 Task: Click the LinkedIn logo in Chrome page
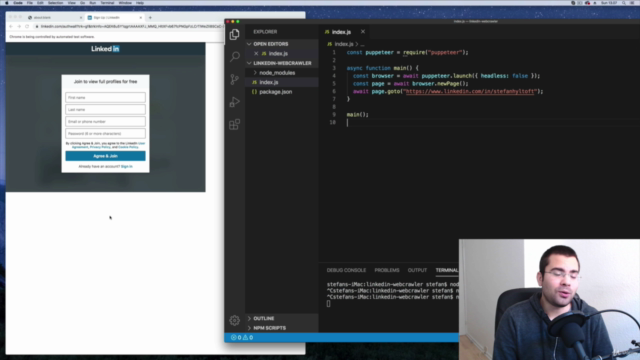tap(105, 49)
